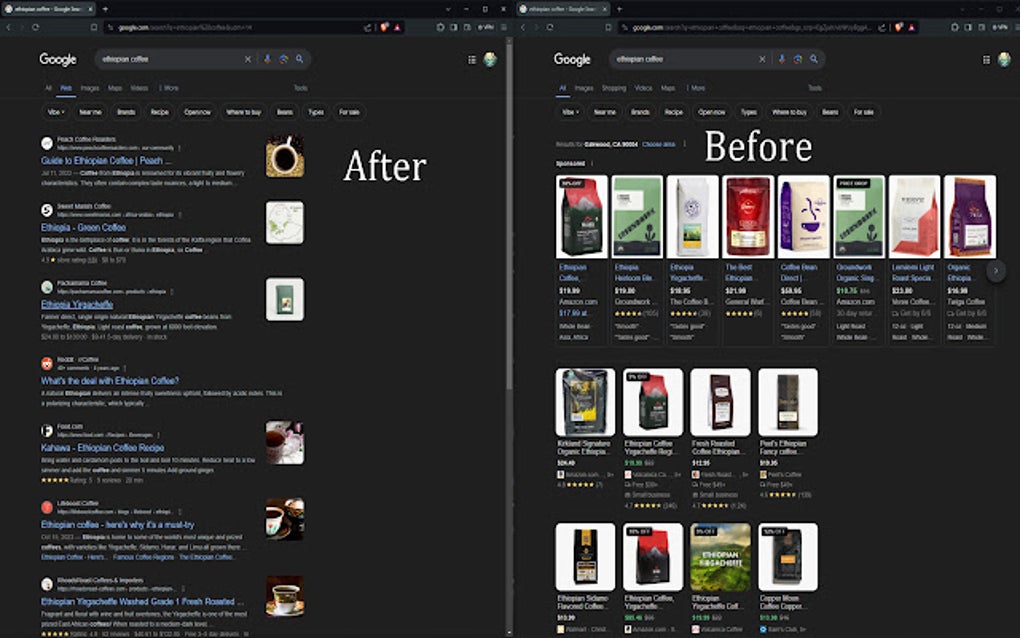Open Brave Rewards triangle in the Before window
This screenshot has height=638, width=1020.
tap(911, 27)
